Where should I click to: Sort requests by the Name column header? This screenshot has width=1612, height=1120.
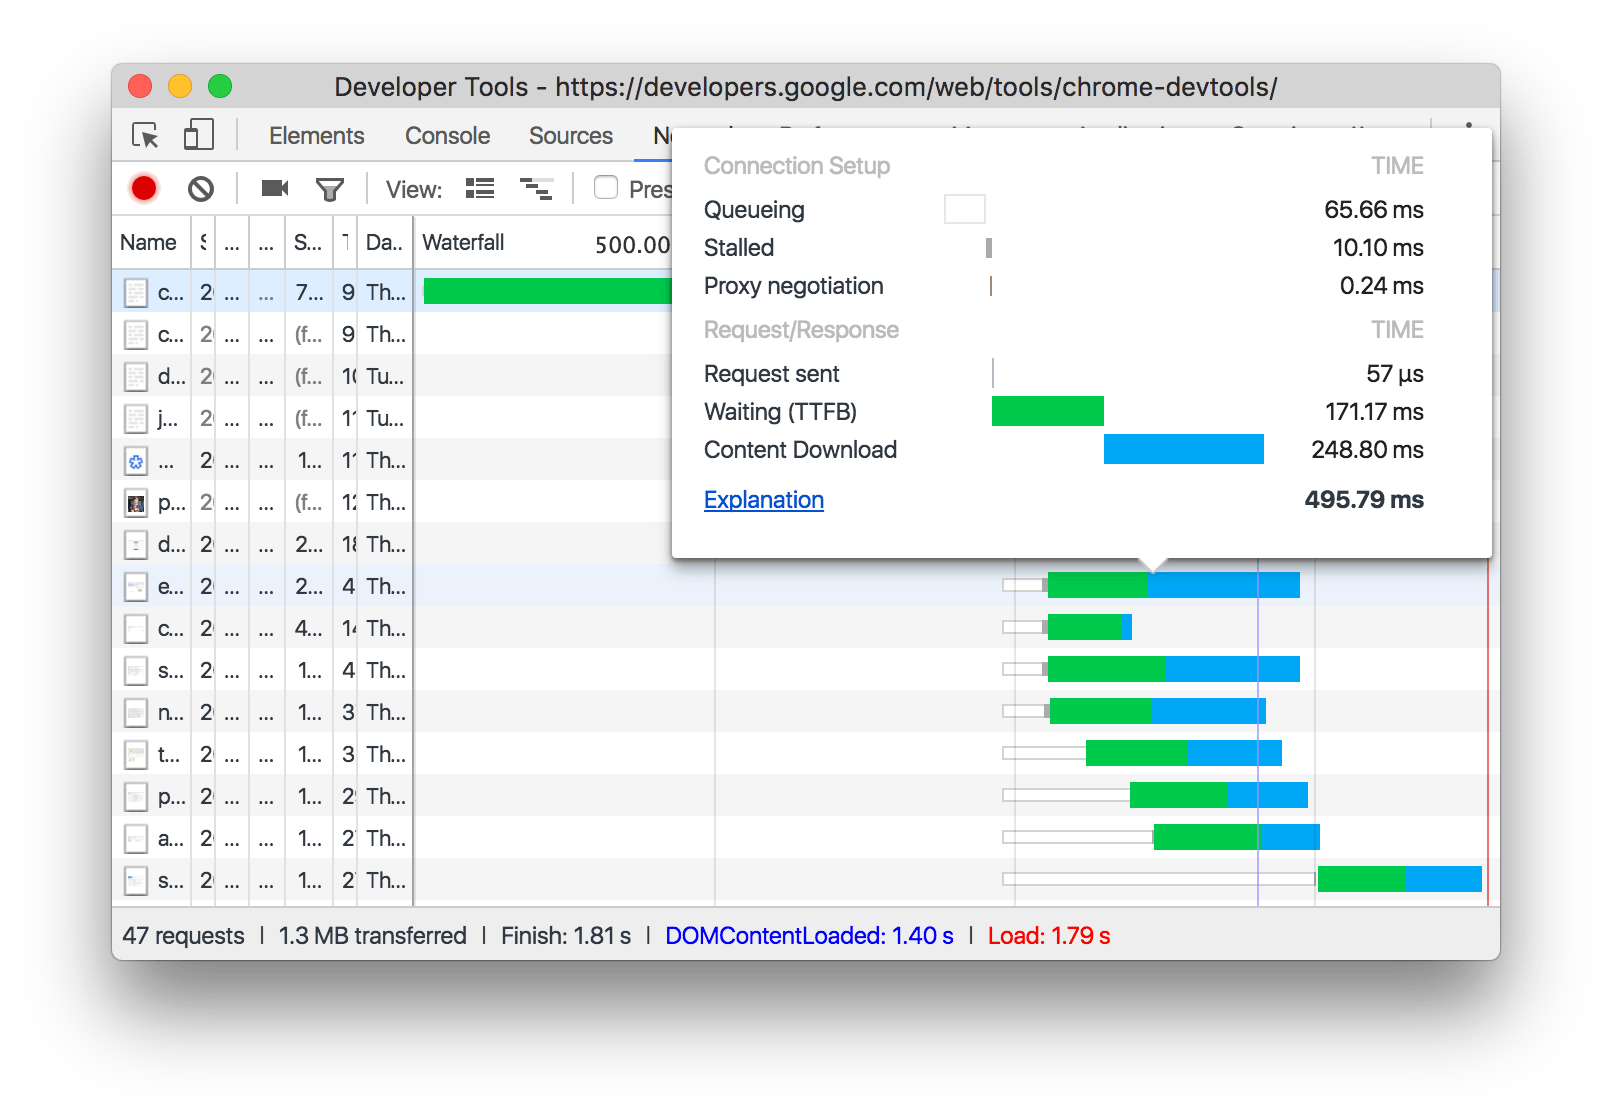click(147, 242)
